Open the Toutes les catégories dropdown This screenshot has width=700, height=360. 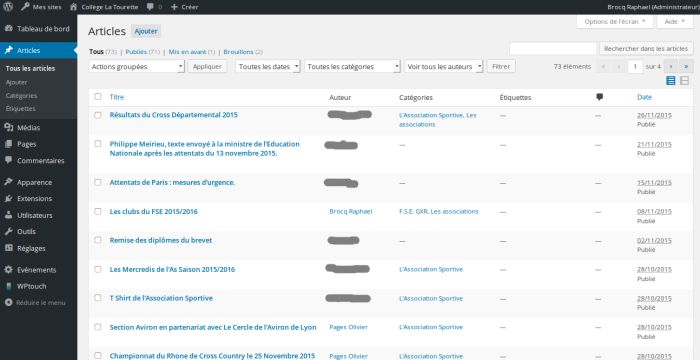click(x=353, y=67)
